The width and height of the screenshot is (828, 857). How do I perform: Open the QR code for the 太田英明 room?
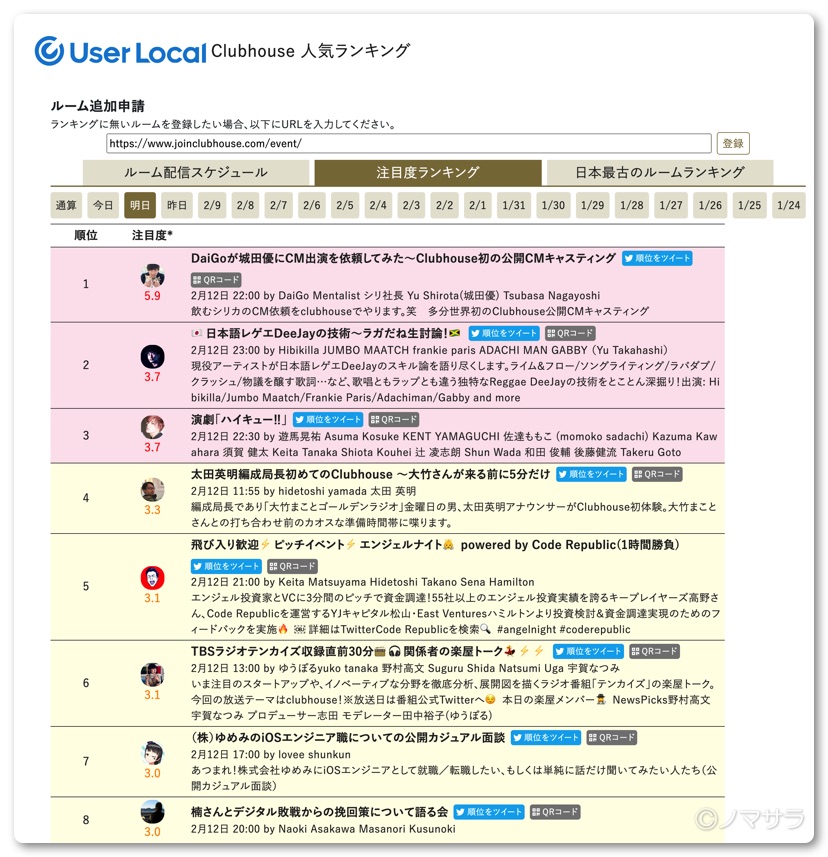click(x=657, y=474)
